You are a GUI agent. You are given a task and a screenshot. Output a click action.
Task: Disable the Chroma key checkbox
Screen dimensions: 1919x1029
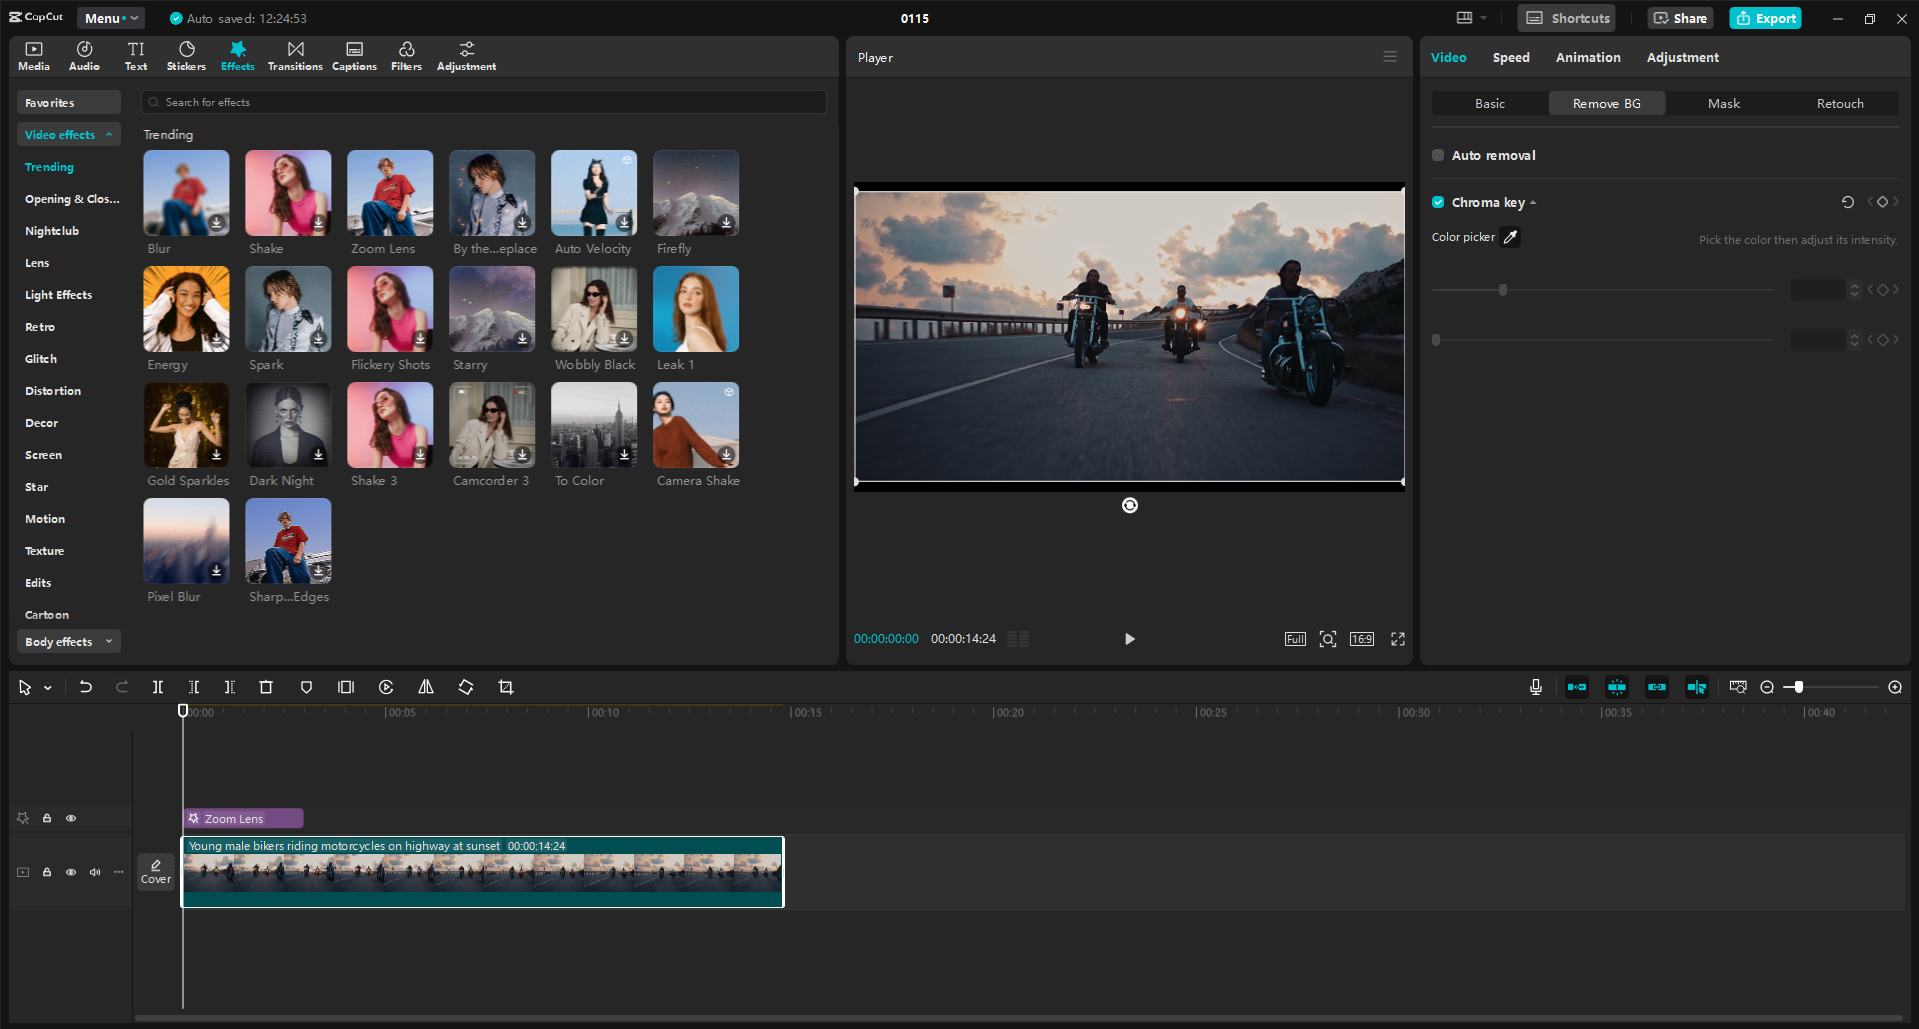coord(1438,201)
